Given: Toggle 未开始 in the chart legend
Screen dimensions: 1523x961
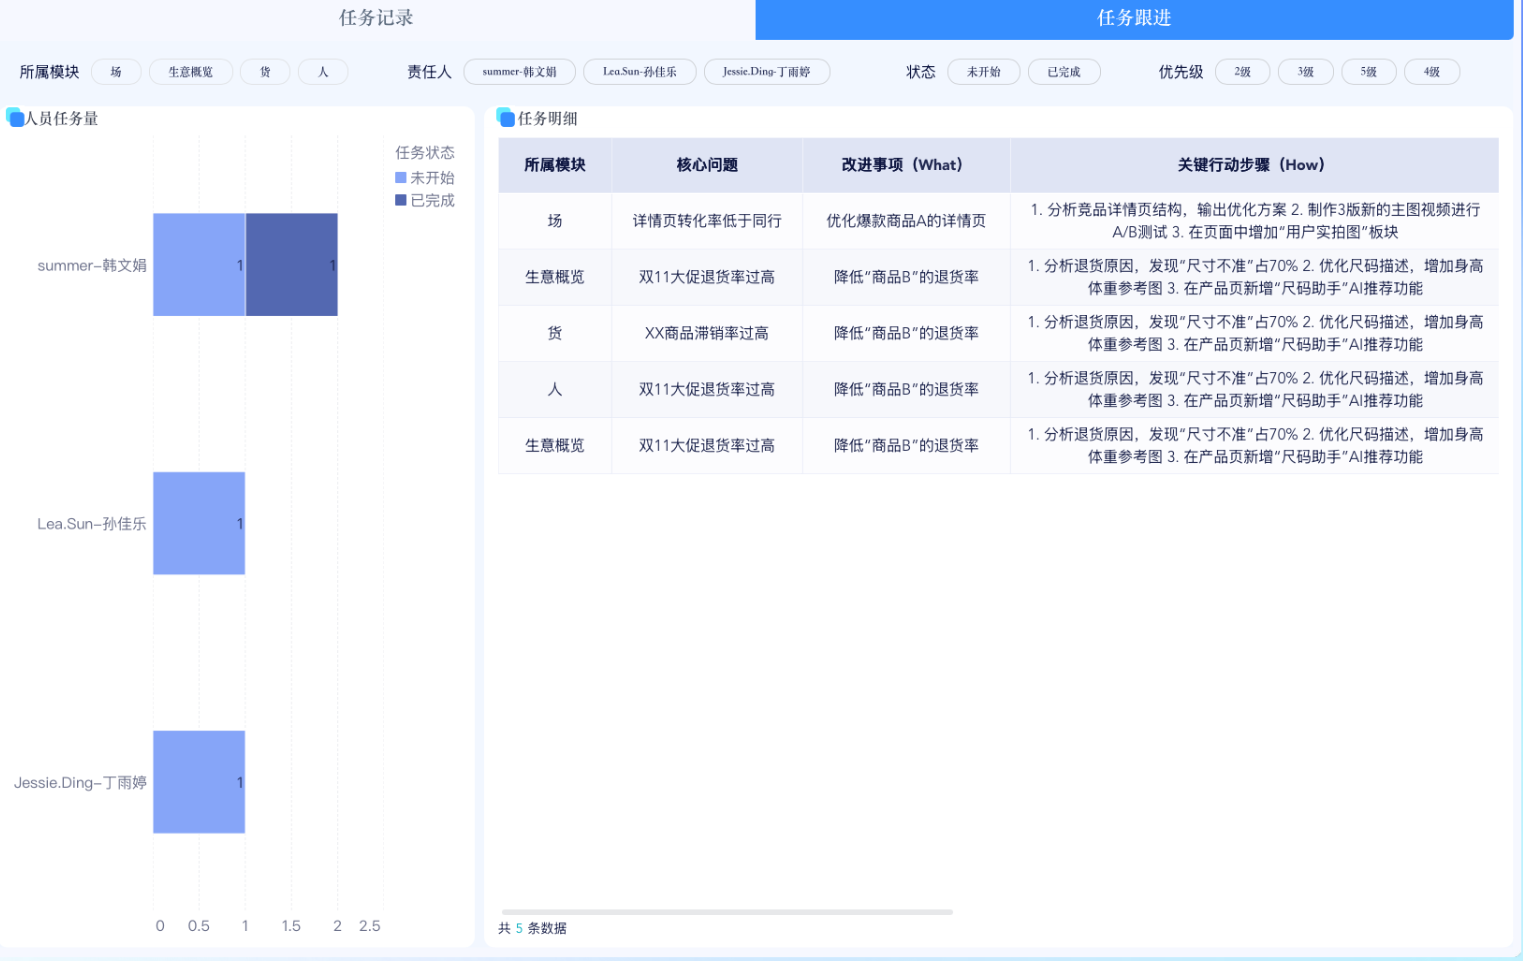Looking at the screenshot, I should (x=425, y=178).
